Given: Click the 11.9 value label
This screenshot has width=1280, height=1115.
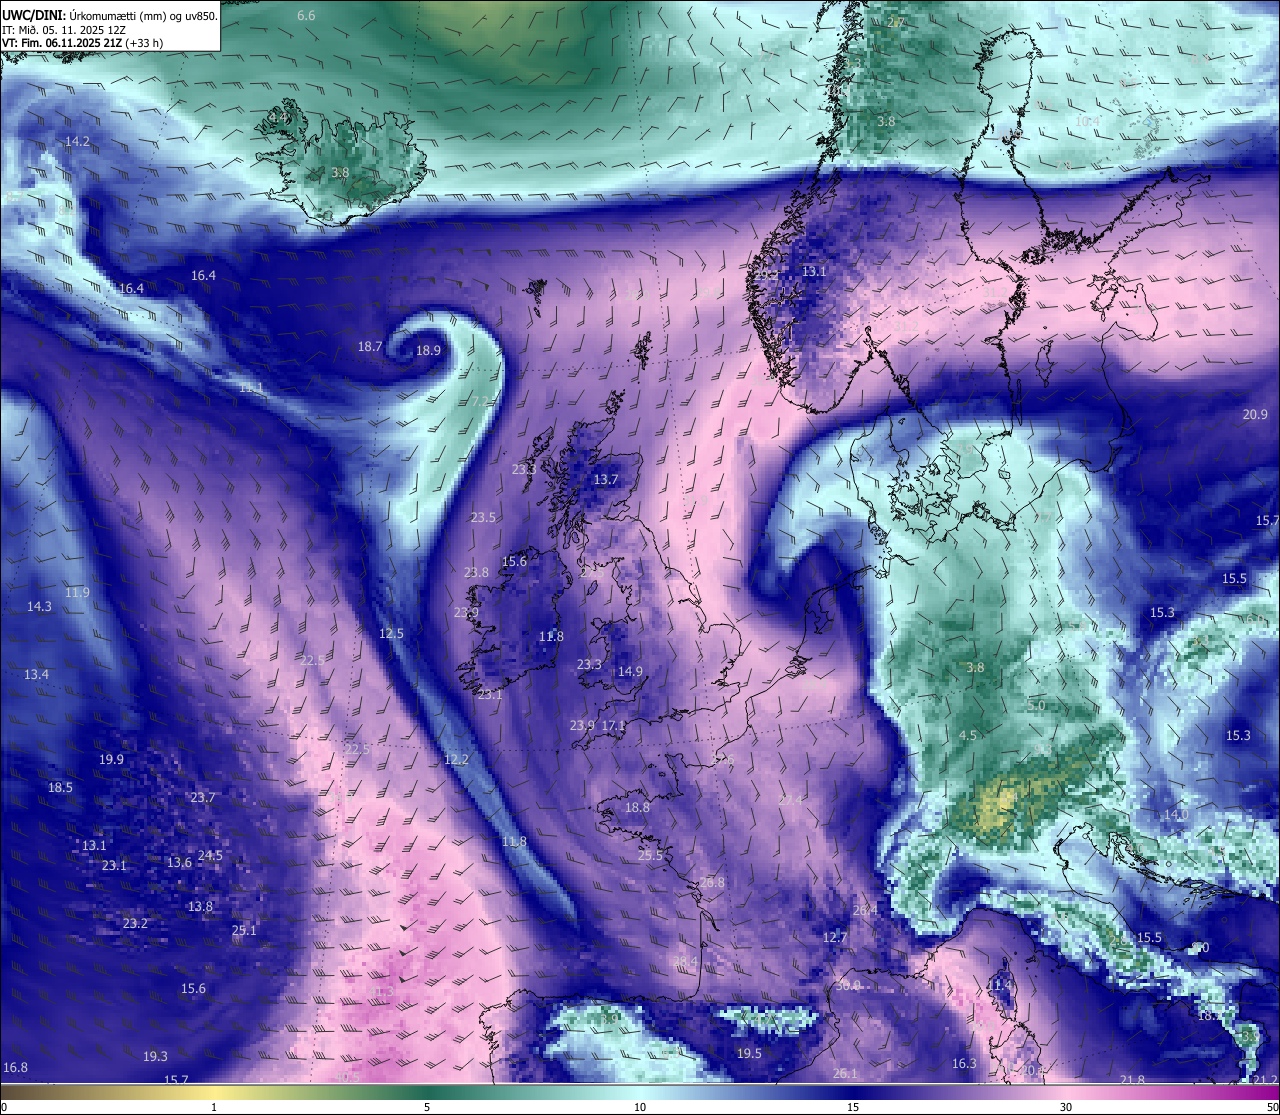Looking at the screenshot, I should [x=77, y=592].
